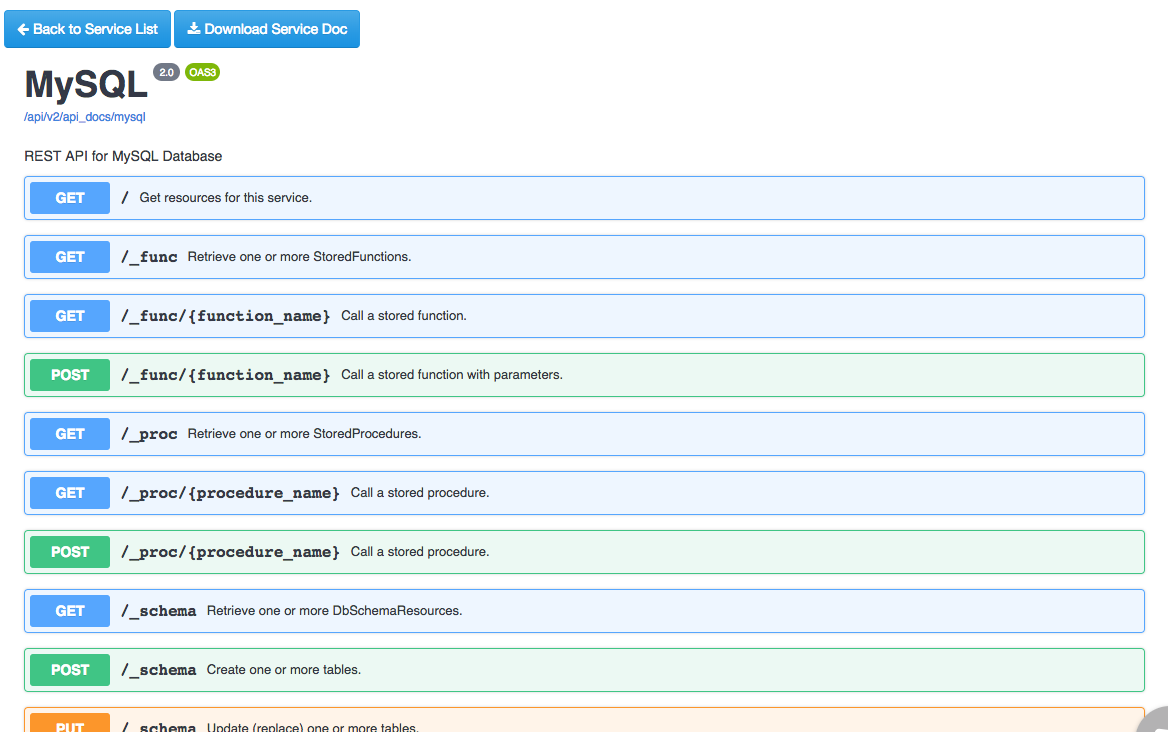Expand GET /_proc Retrieve StoredProcedures row
Image resolution: width=1168 pixels, height=732 pixels.
[583, 434]
